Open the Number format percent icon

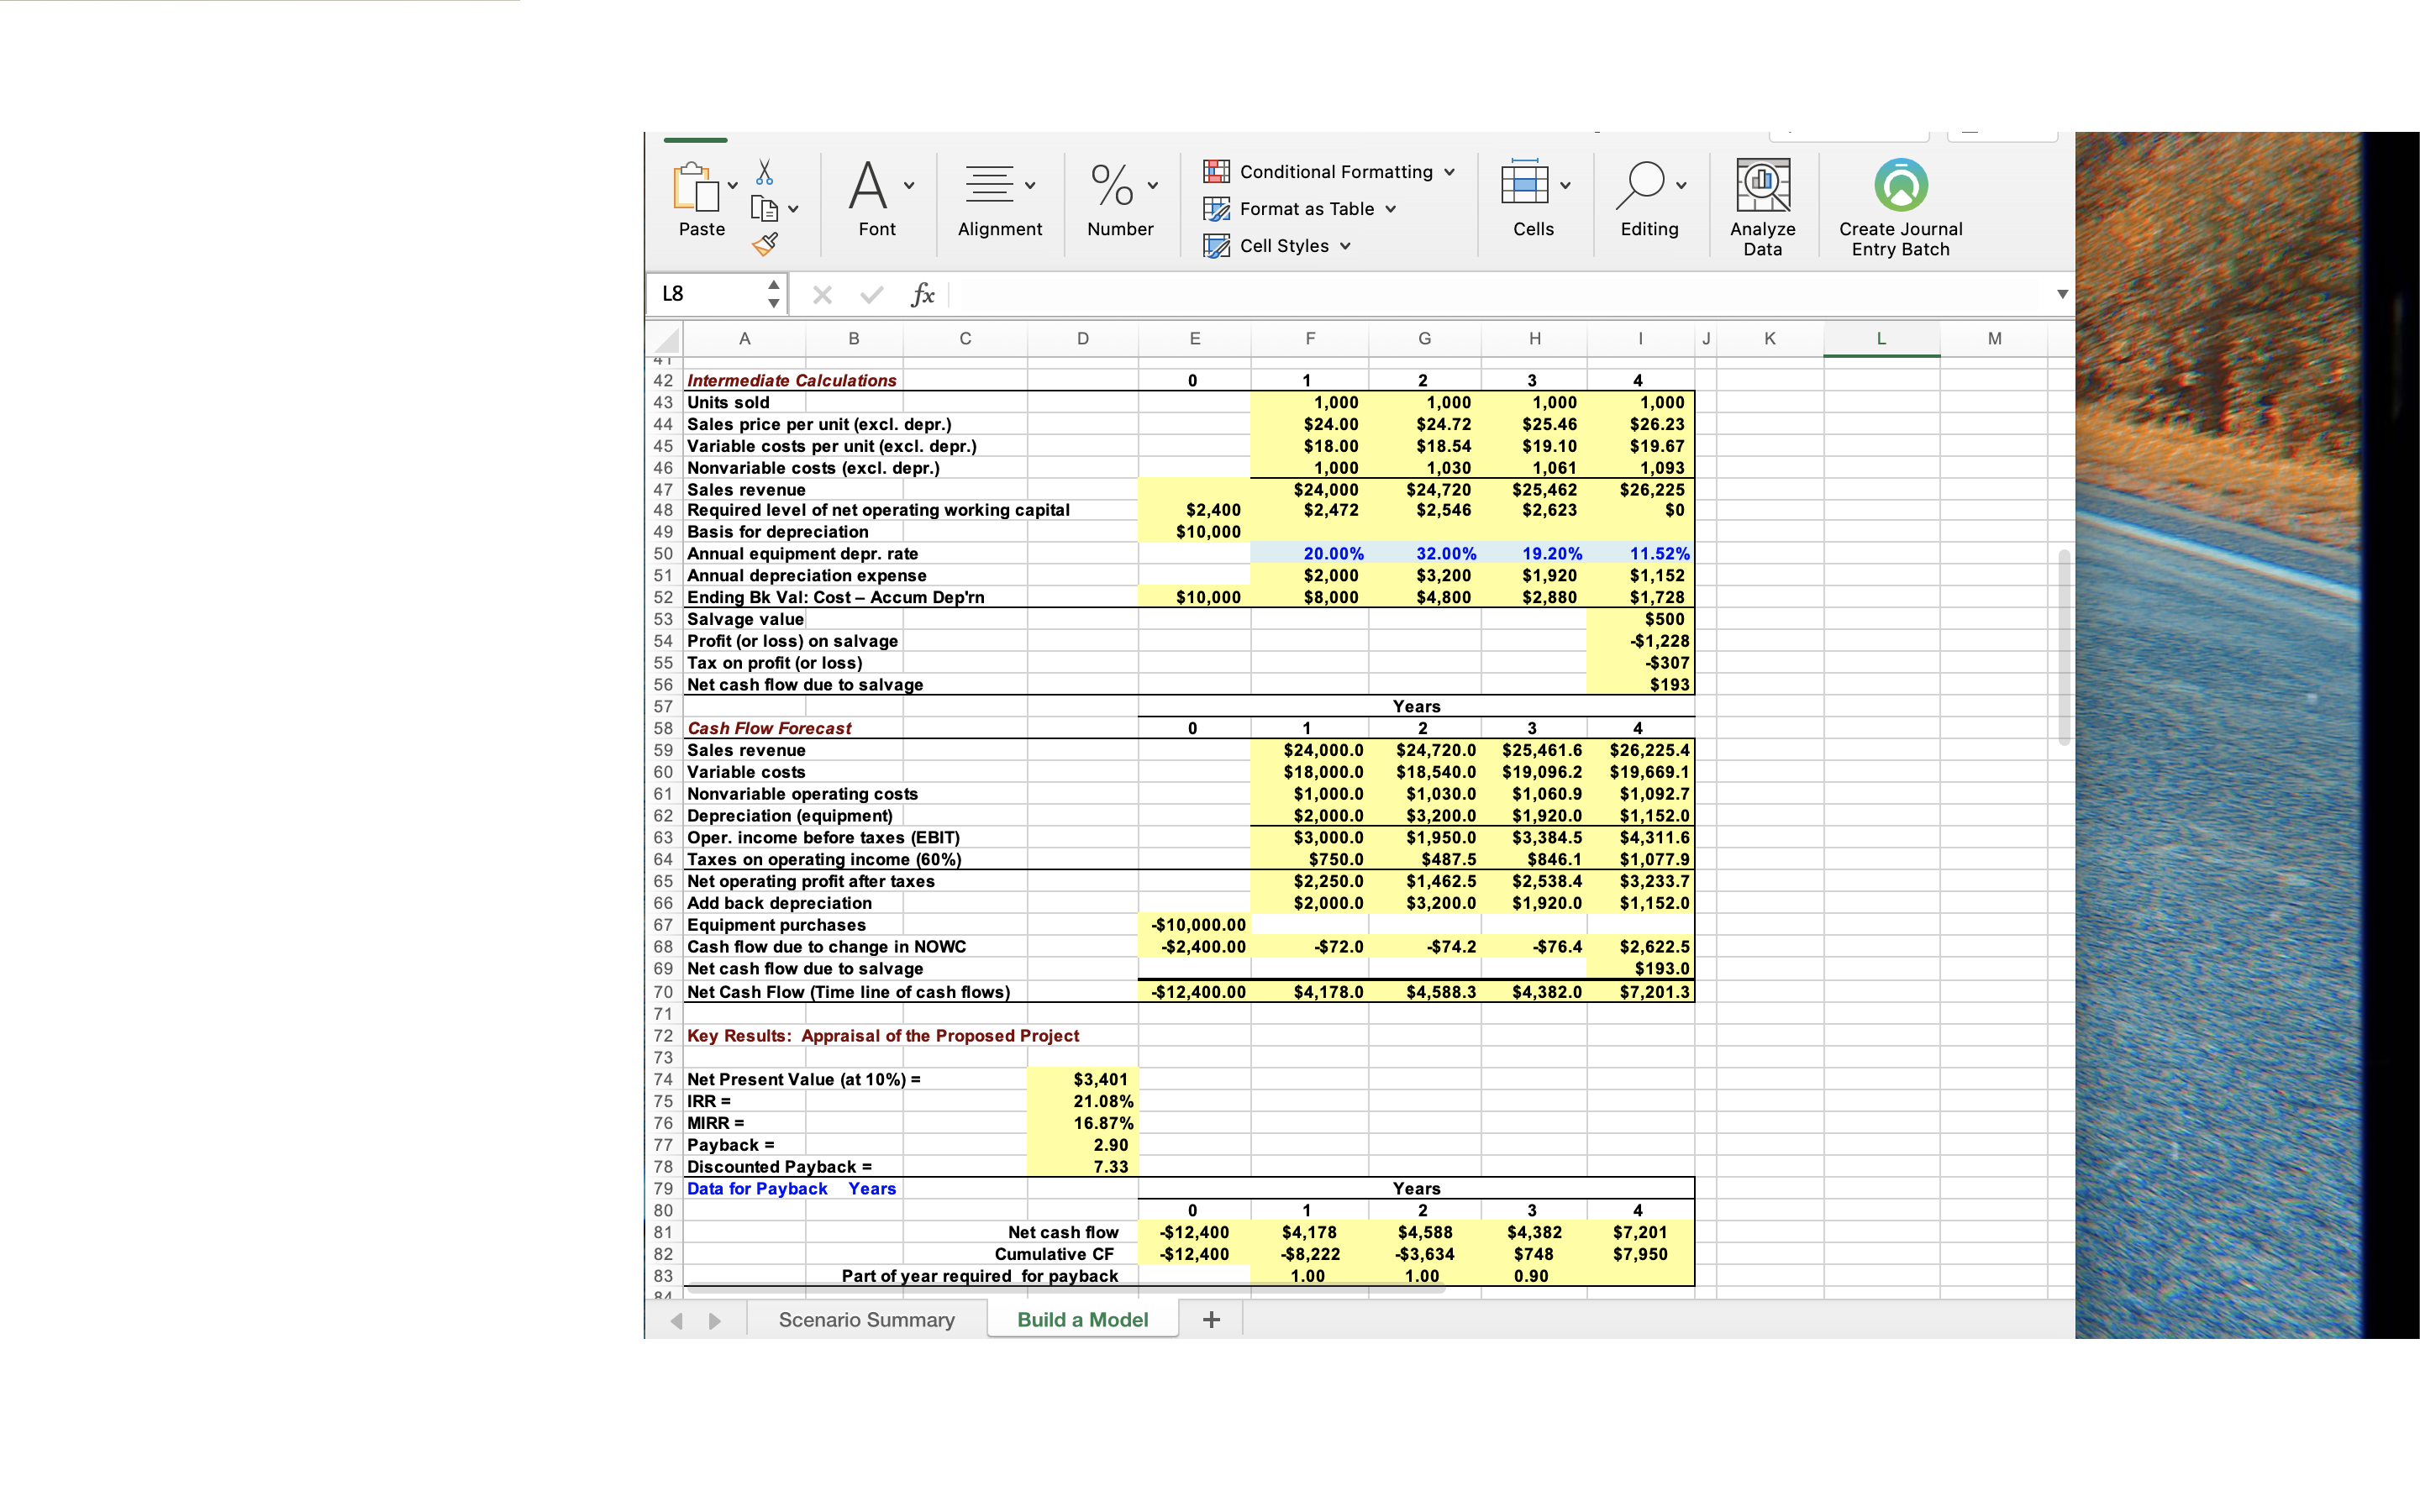coord(1112,185)
